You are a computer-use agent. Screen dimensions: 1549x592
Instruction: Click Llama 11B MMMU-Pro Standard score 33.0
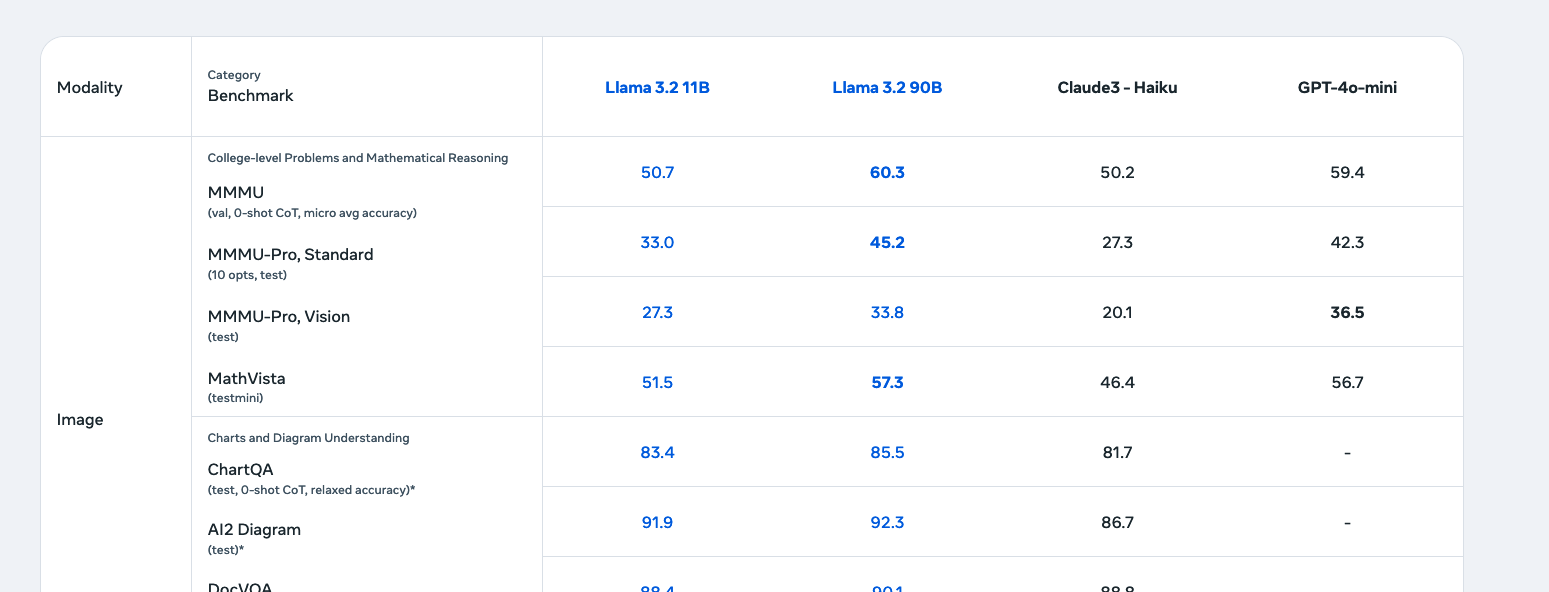coord(657,242)
